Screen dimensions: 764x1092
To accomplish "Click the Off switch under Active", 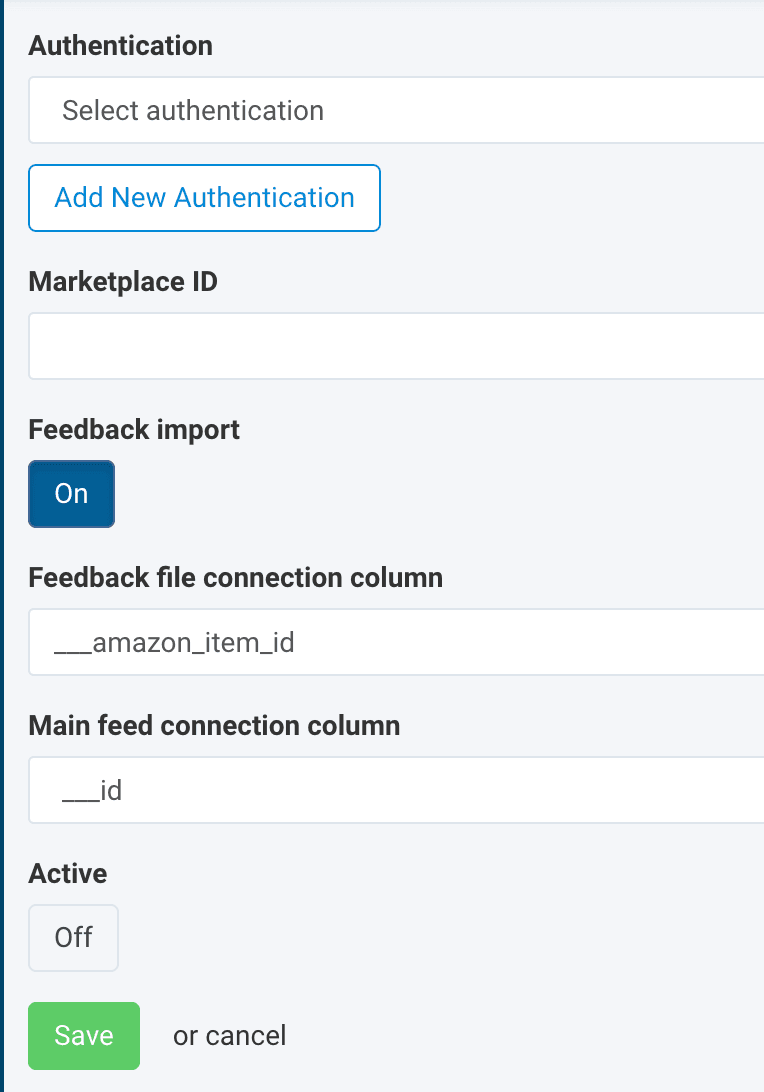I will (x=73, y=938).
